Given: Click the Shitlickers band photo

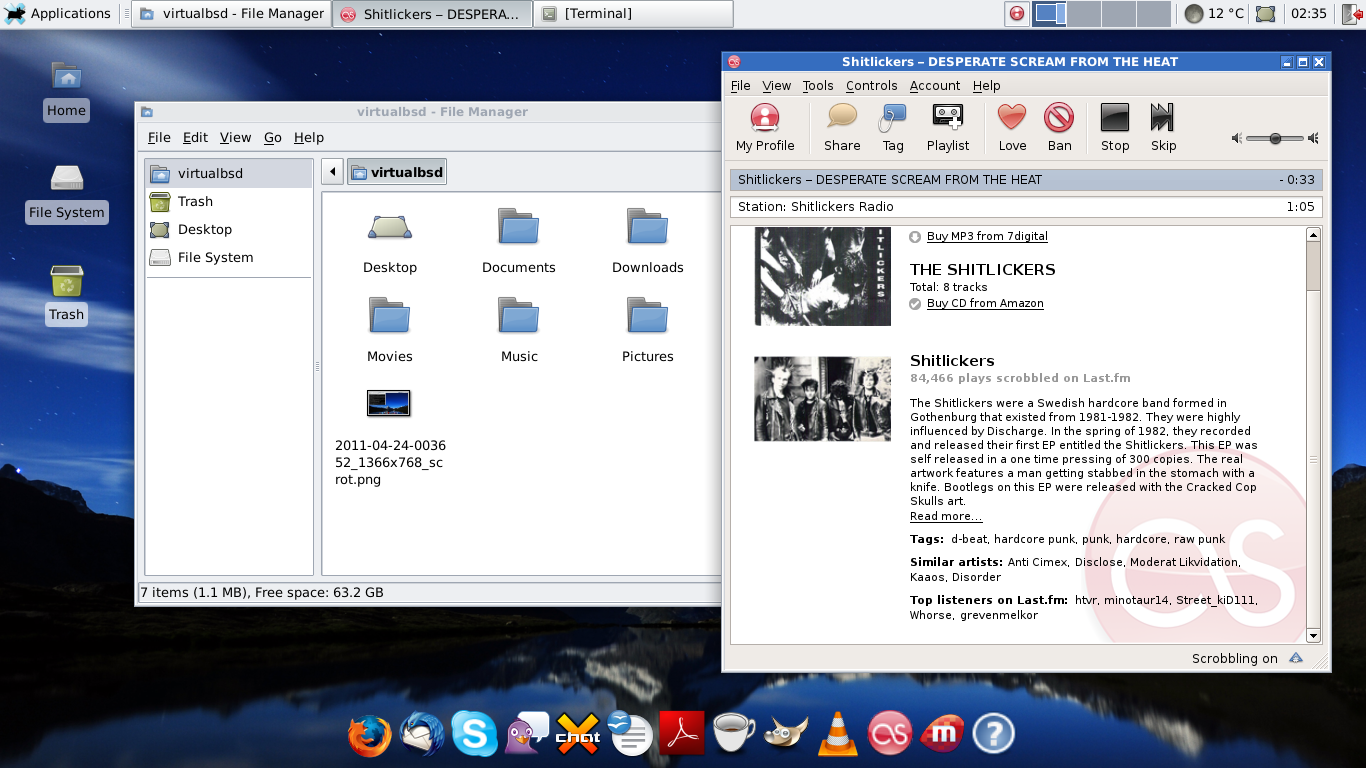Looking at the screenshot, I should click(822, 399).
